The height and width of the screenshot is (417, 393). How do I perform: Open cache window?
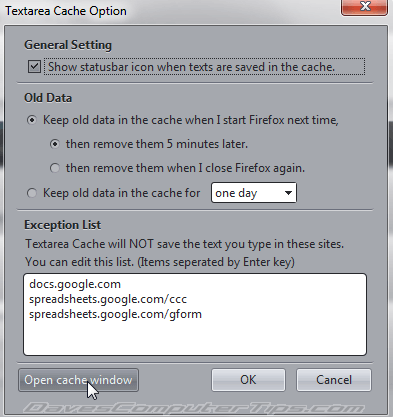click(x=78, y=380)
